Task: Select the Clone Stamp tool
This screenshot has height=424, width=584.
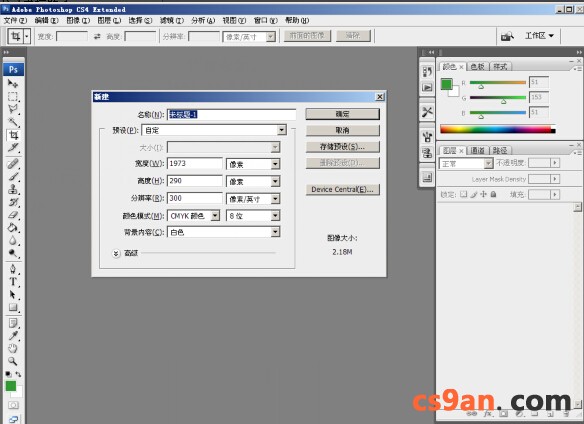Action: [13, 189]
